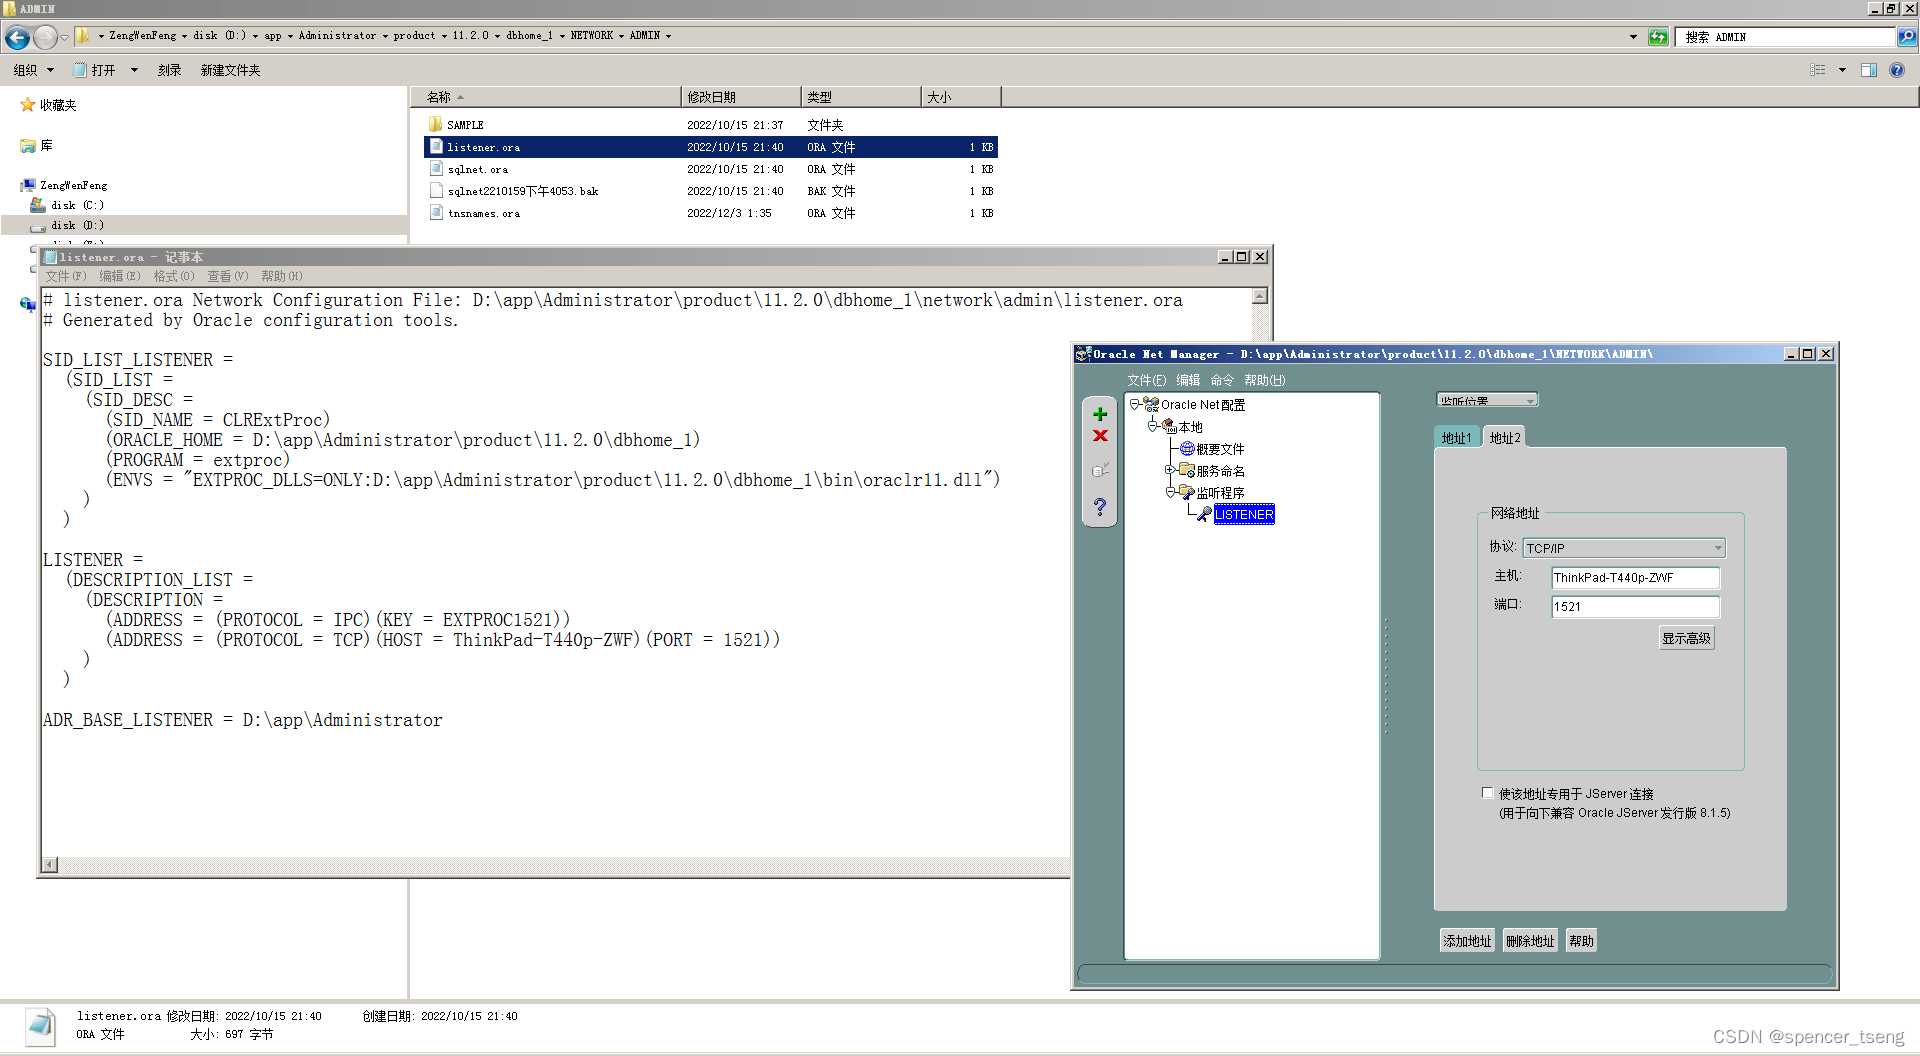Viewport: 1920px width, 1056px height.
Task: Click 新建文件夹 in Explorer toolbar
Action: (230, 70)
